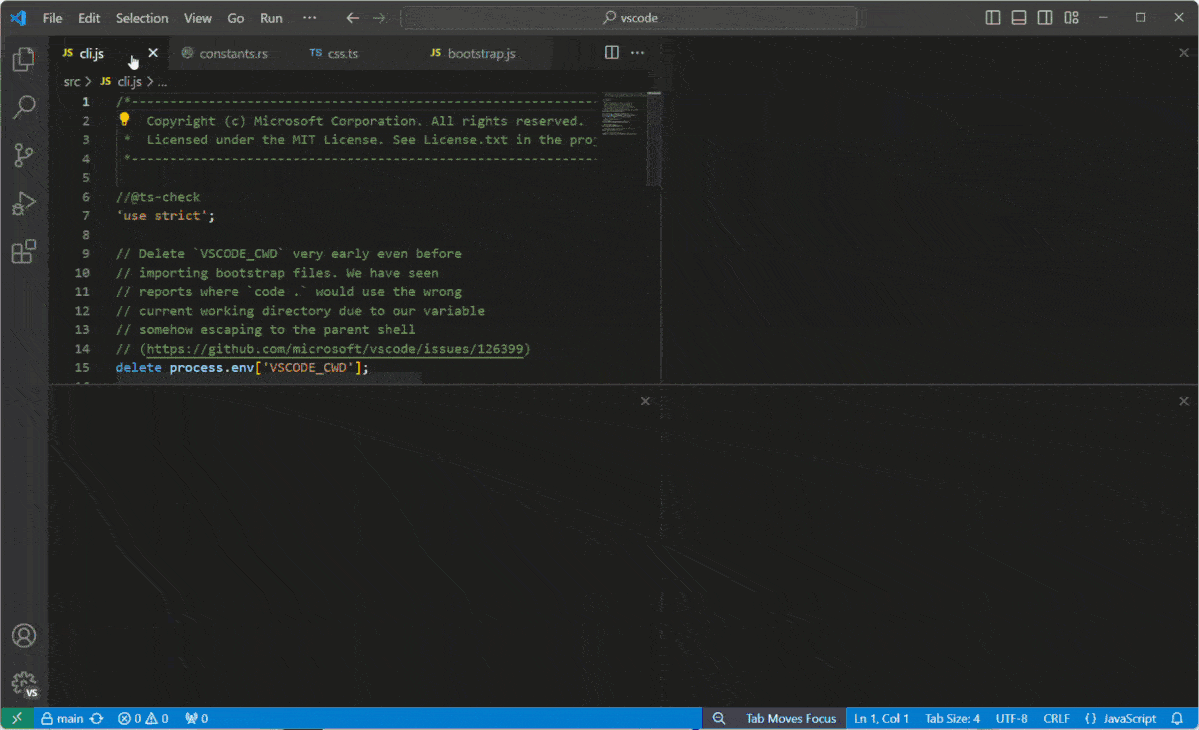1199x730 pixels.
Task: Click the Accounts icon in activity bar
Action: coord(24,636)
